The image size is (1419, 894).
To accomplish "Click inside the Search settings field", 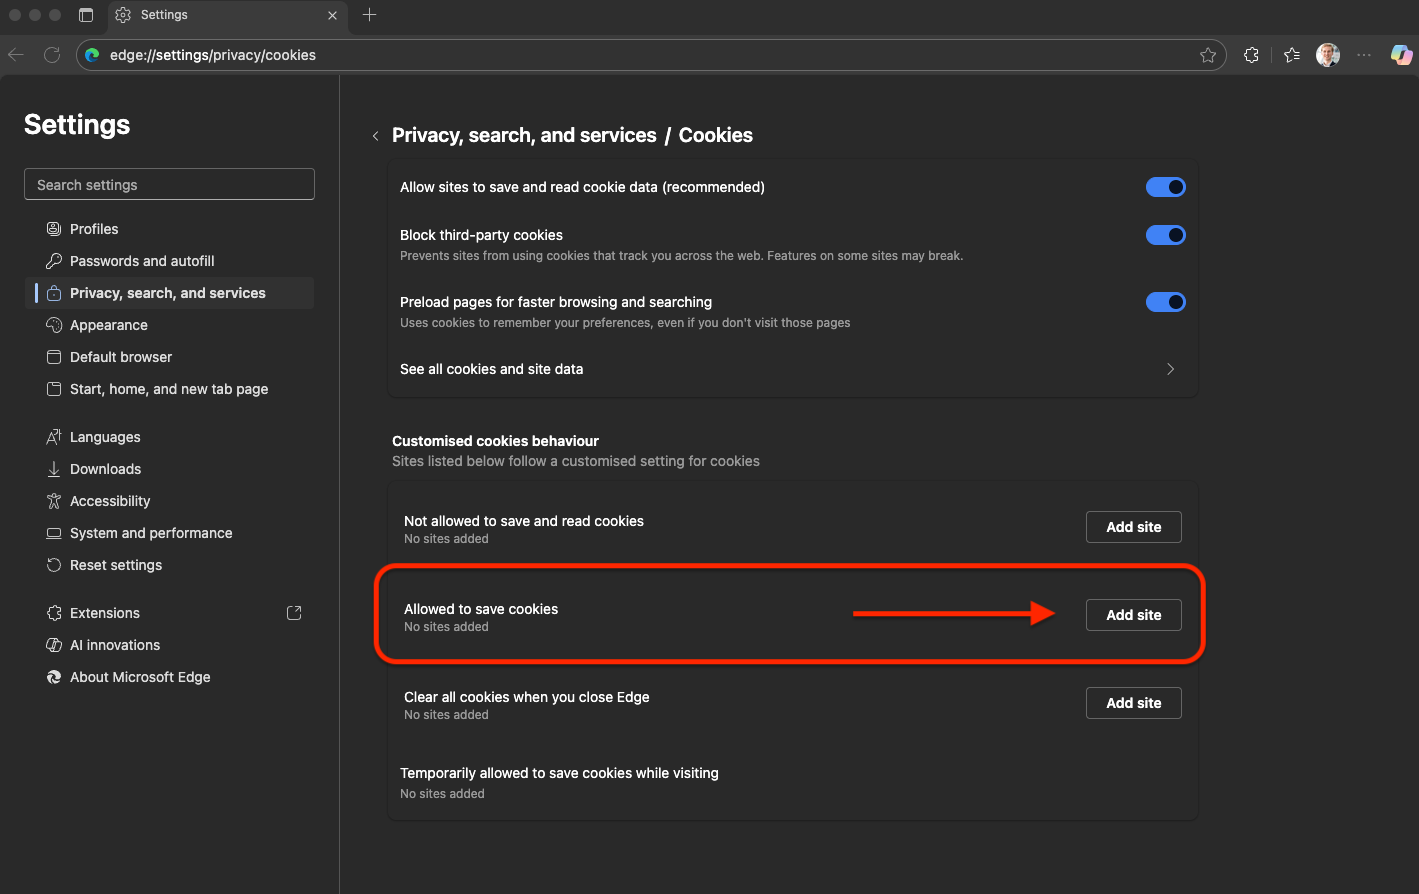I will 168,184.
